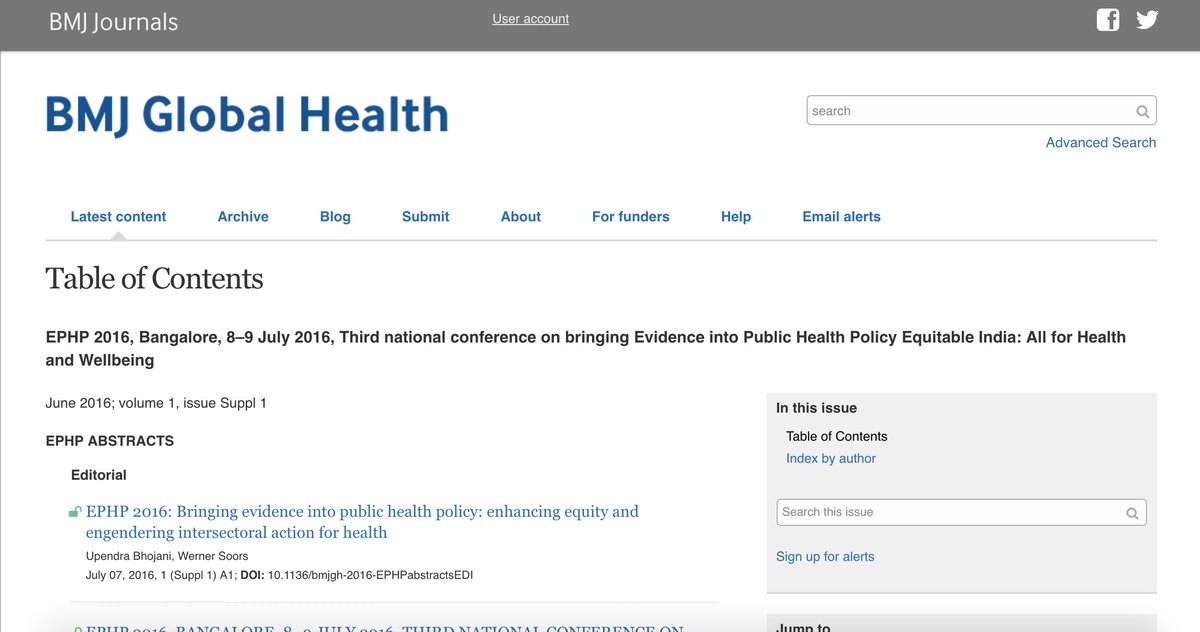The image size is (1200, 632).
Task: Click the magnifier in Search this issue
Action: click(x=1132, y=513)
